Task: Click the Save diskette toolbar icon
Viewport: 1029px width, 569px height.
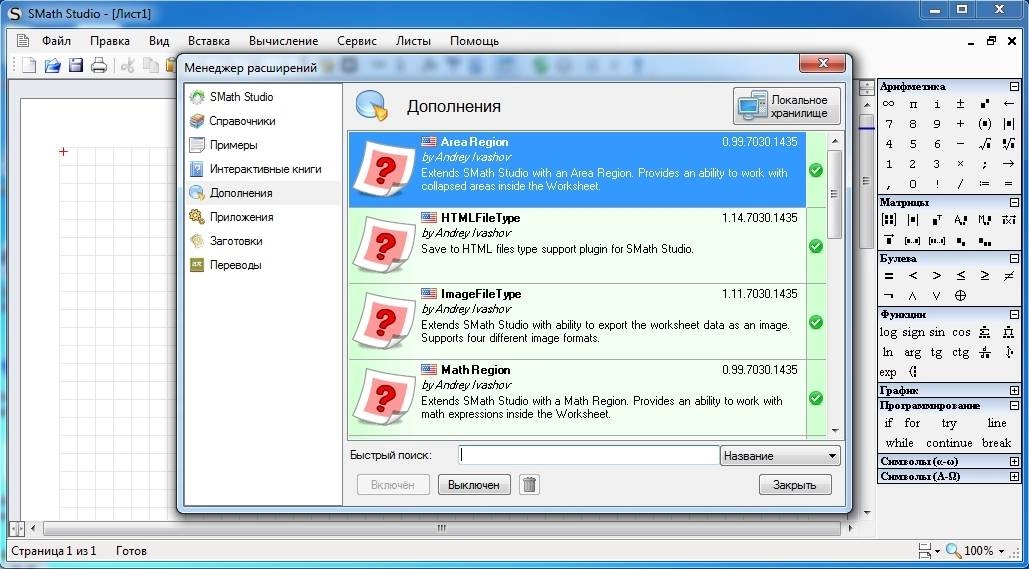Action: click(76, 65)
